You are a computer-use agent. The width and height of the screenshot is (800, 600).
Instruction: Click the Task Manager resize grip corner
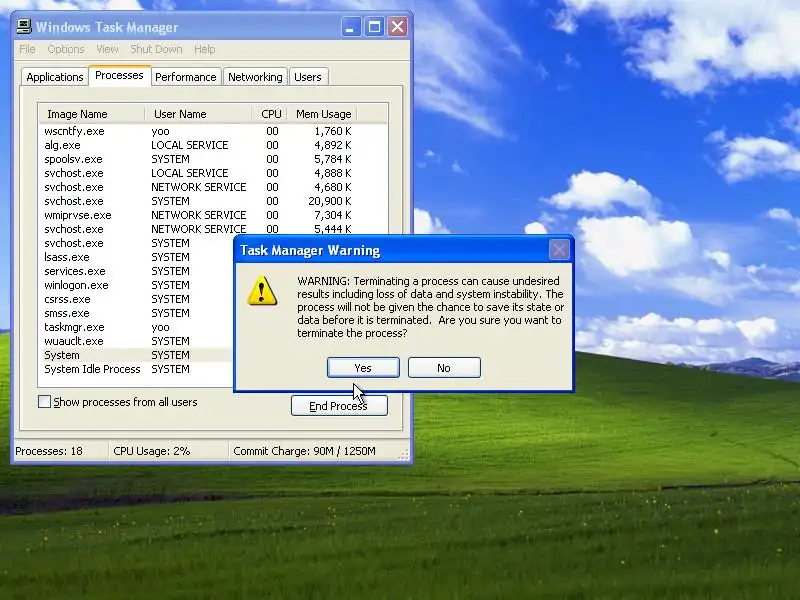pos(404,454)
